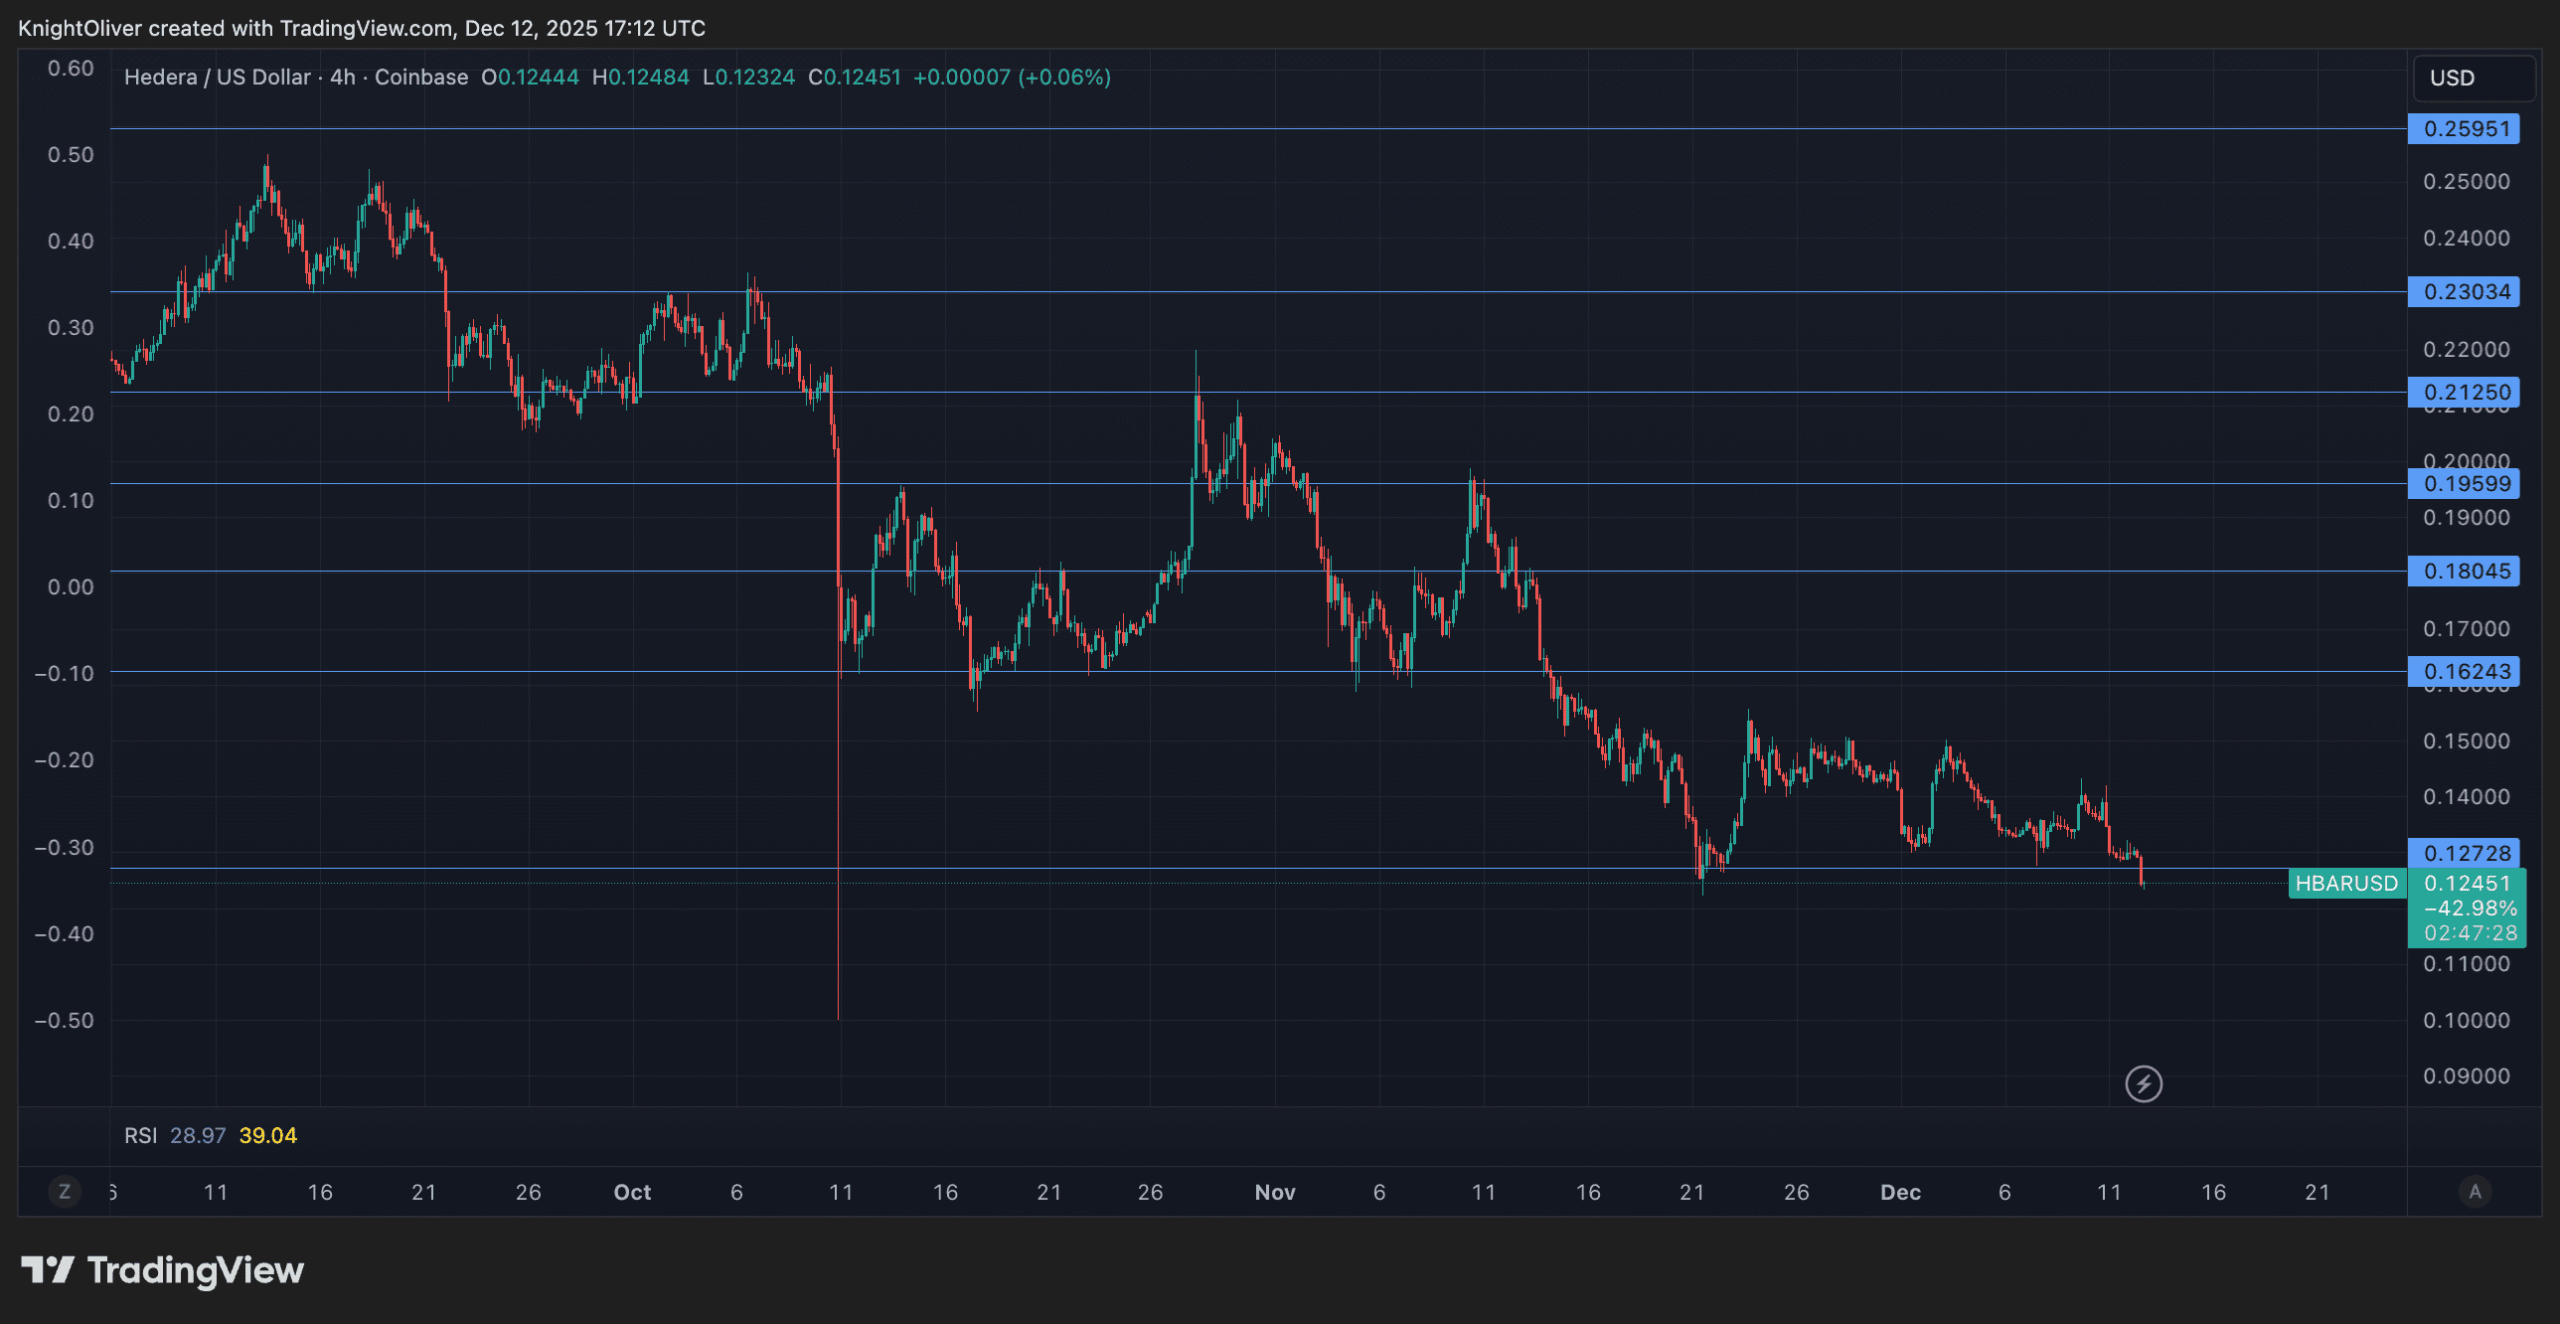Select the 0.21250 price level label
Screen dimensions: 2560x1324
(x=2464, y=392)
